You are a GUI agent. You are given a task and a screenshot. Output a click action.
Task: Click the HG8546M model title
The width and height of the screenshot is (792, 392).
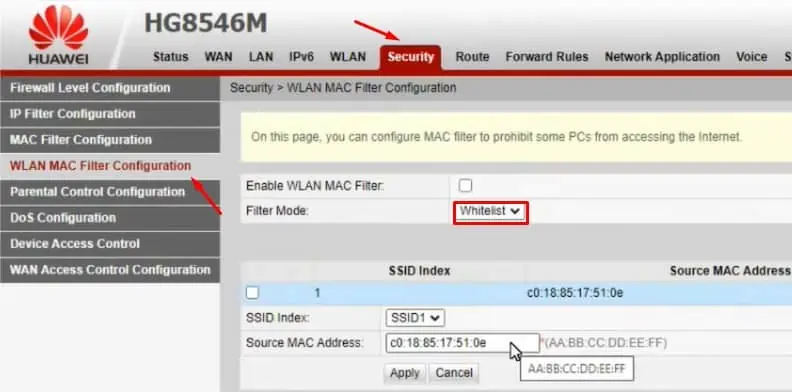[x=206, y=23]
